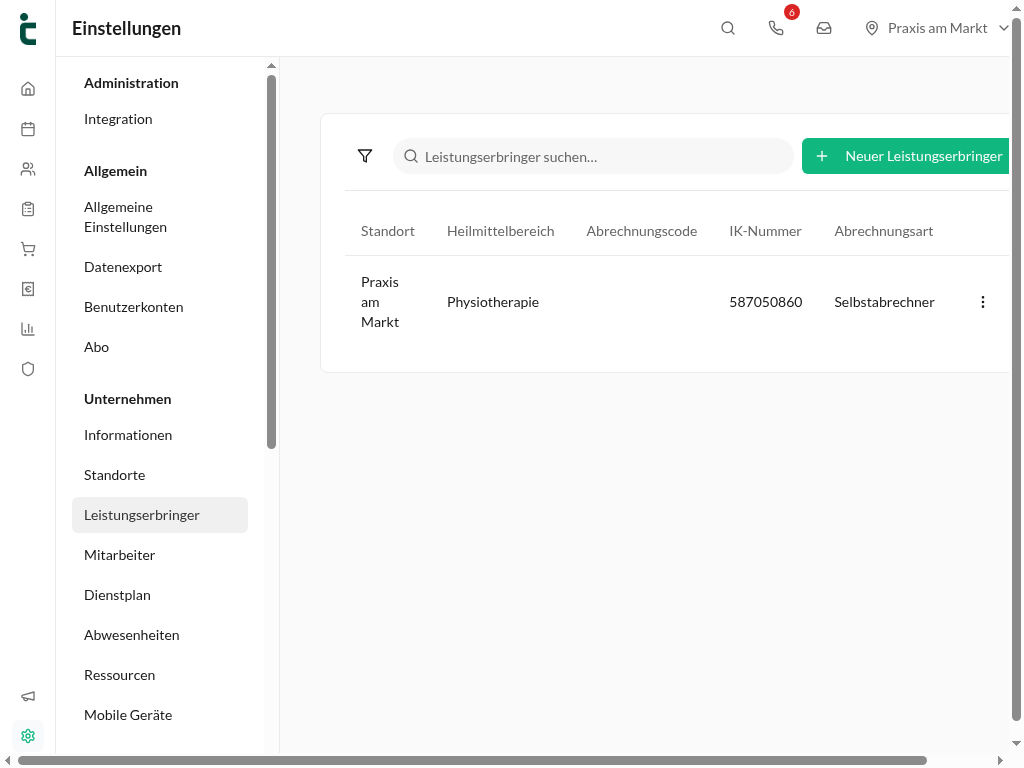
Task: Click the horizontal scrollbar right arrow
Action: (x=1000, y=760)
